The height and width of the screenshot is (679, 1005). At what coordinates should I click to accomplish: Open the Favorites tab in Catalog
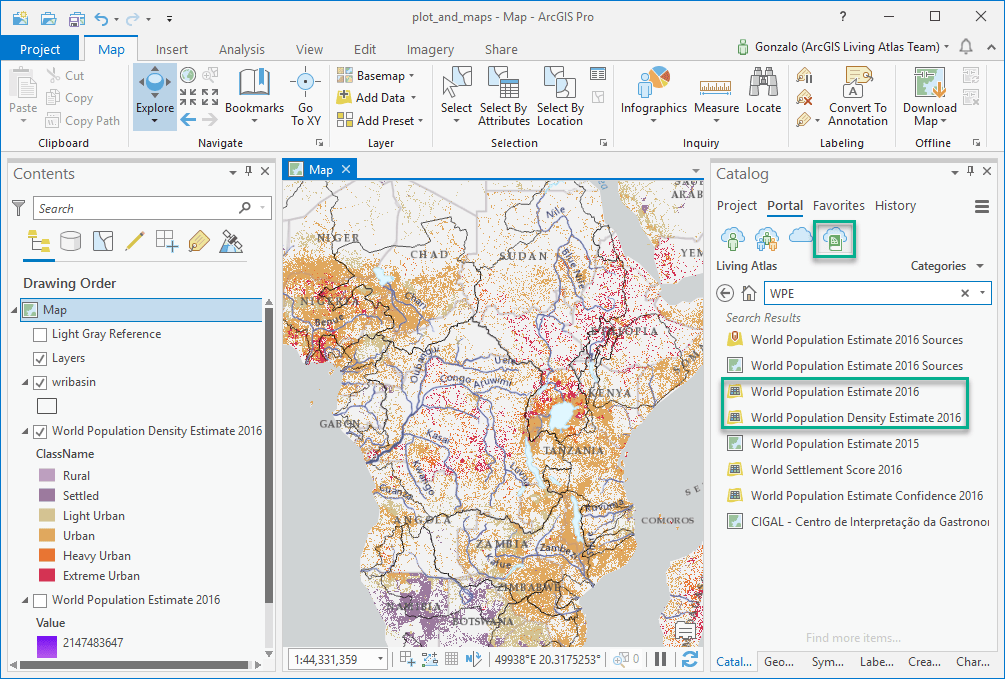(x=838, y=205)
